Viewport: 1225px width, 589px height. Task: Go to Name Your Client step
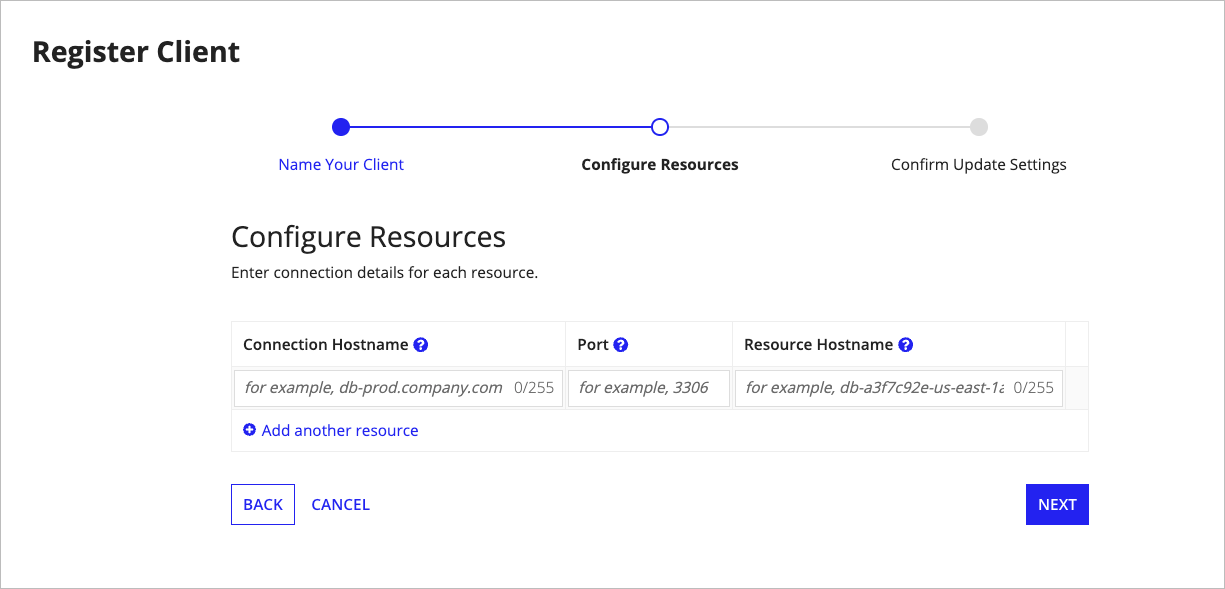point(341,165)
